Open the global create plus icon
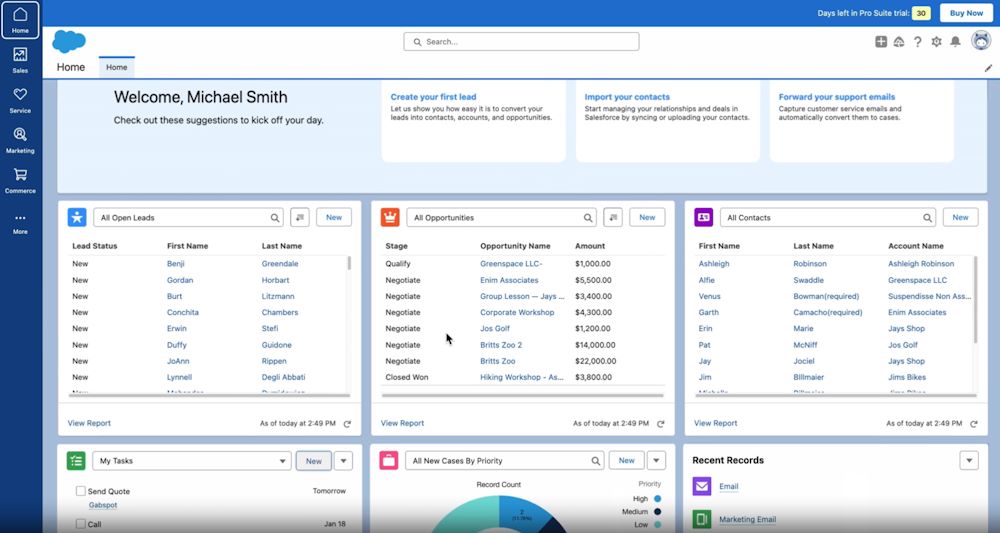The width and height of the screenshot is (1000, 533). [881, 41]
